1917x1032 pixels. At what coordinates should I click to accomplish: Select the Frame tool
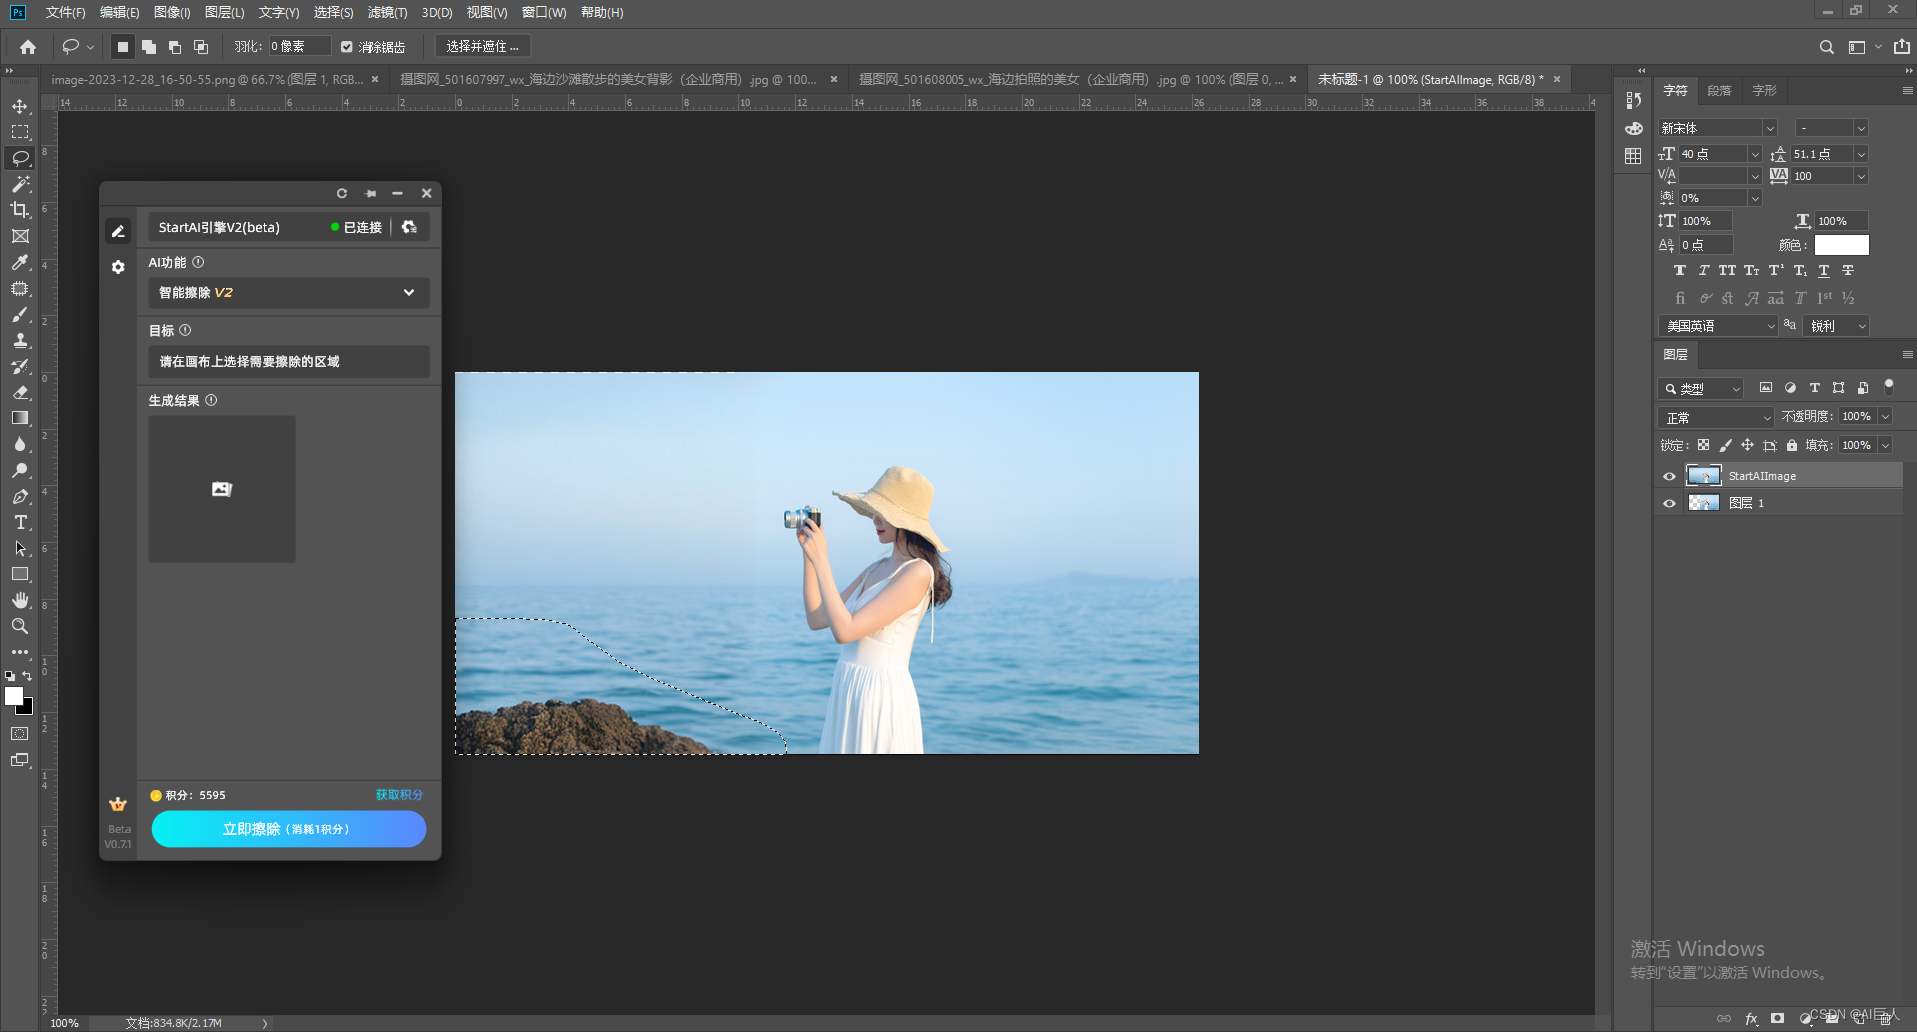tap(20, 236)
